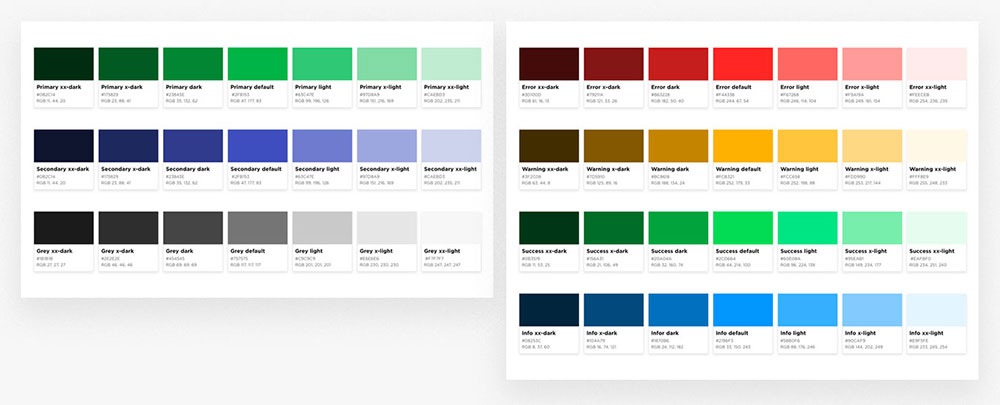Select the Secondary xx-dark navy swatch

coord(64,146)
